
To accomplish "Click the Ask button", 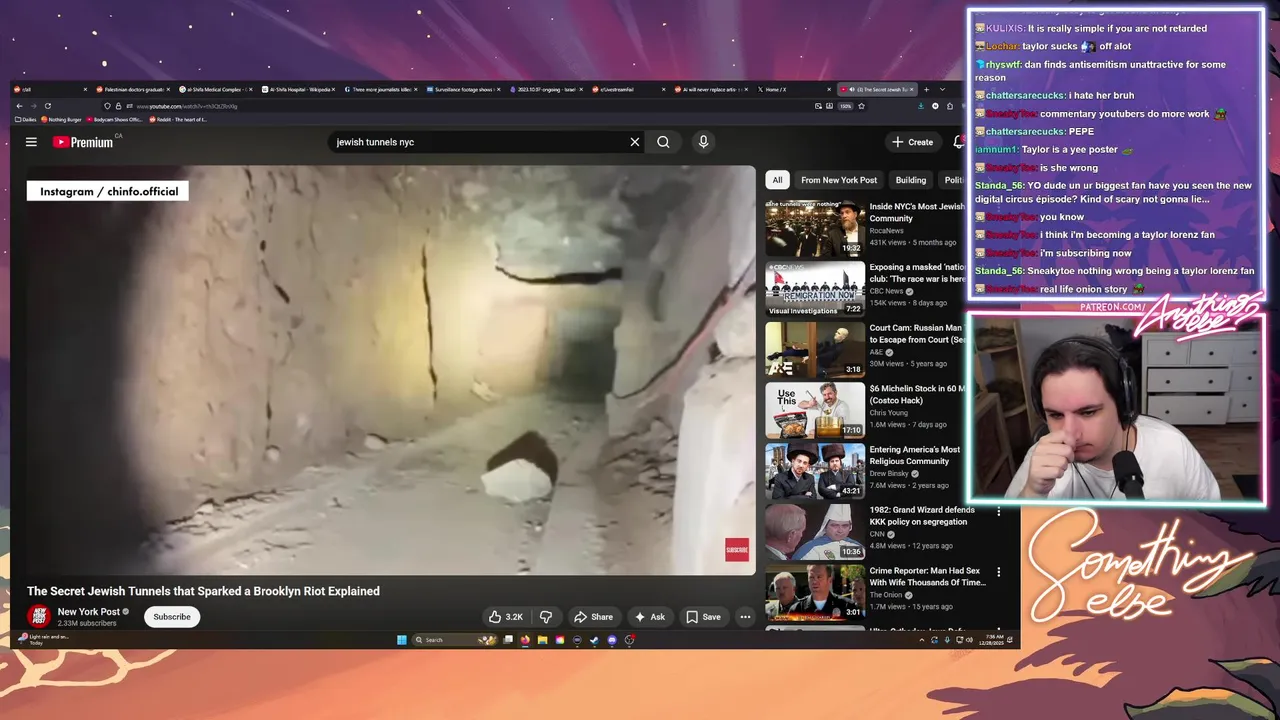I will pos(650,617).
